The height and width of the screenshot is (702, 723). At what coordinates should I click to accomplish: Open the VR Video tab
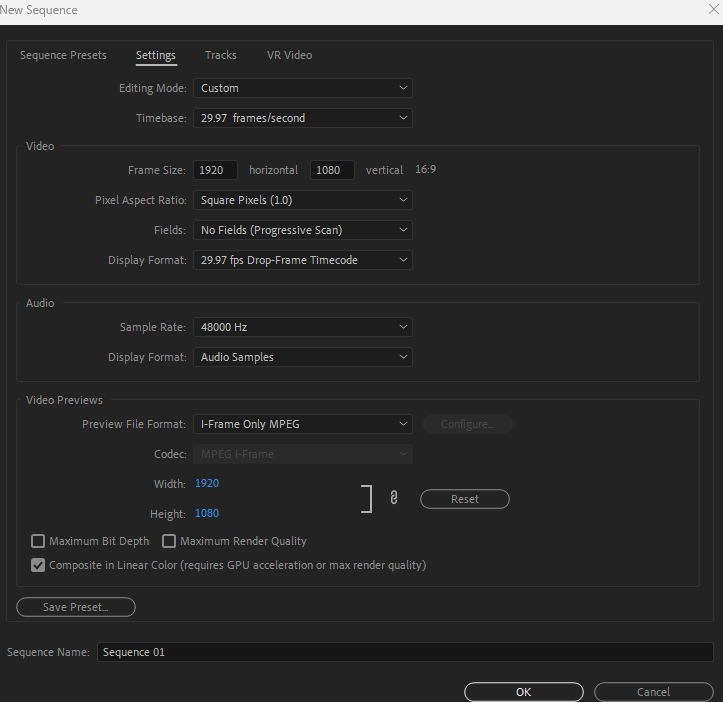click(x=290, y=55)
